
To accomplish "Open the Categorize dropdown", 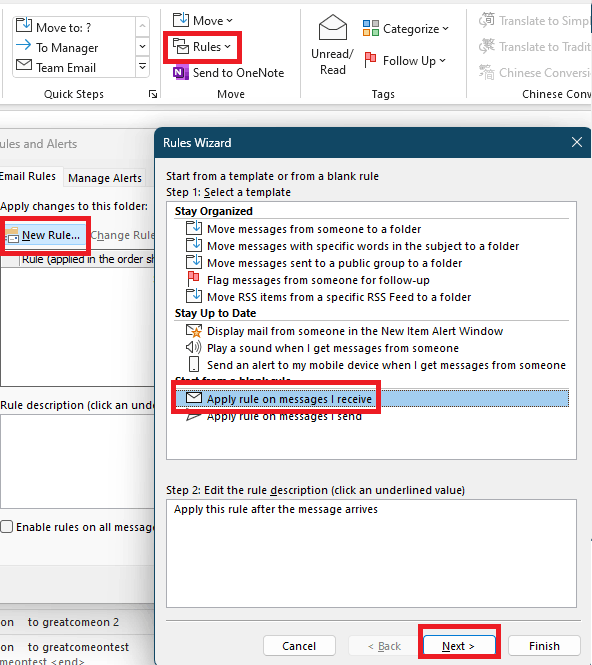I will coord(406,29).
